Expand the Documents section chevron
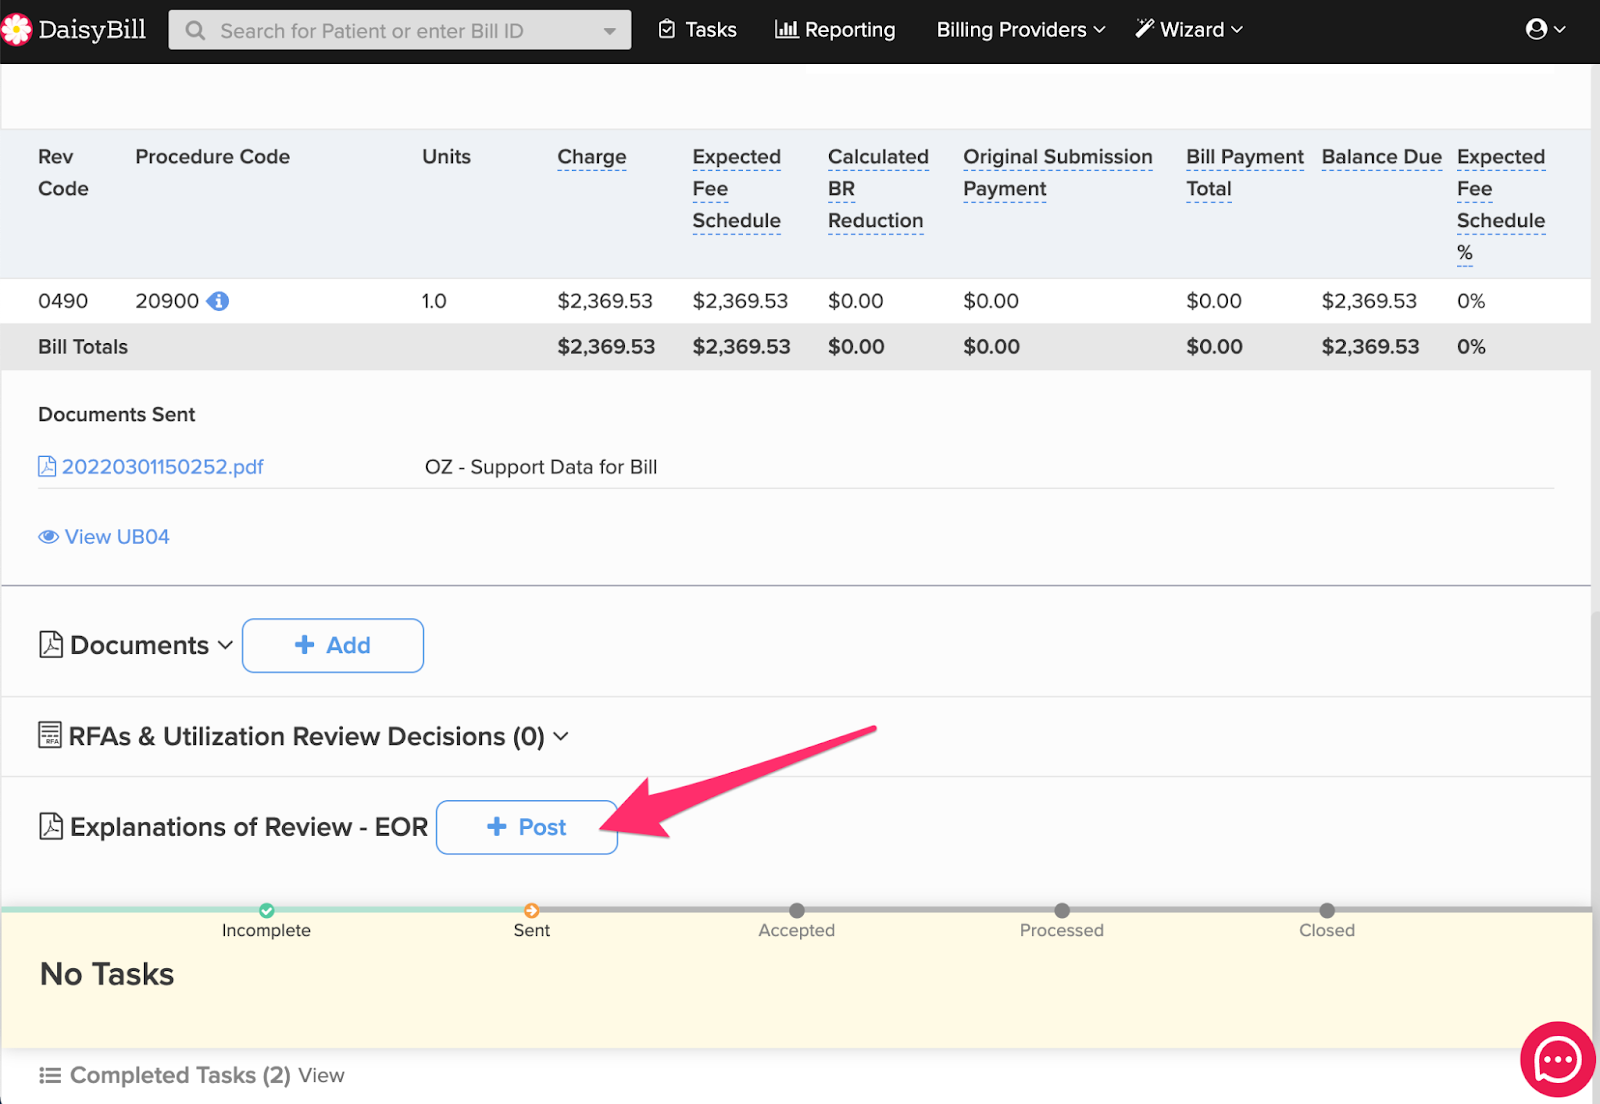This screenshot has width=1600, height=1104. coord(226,645)
